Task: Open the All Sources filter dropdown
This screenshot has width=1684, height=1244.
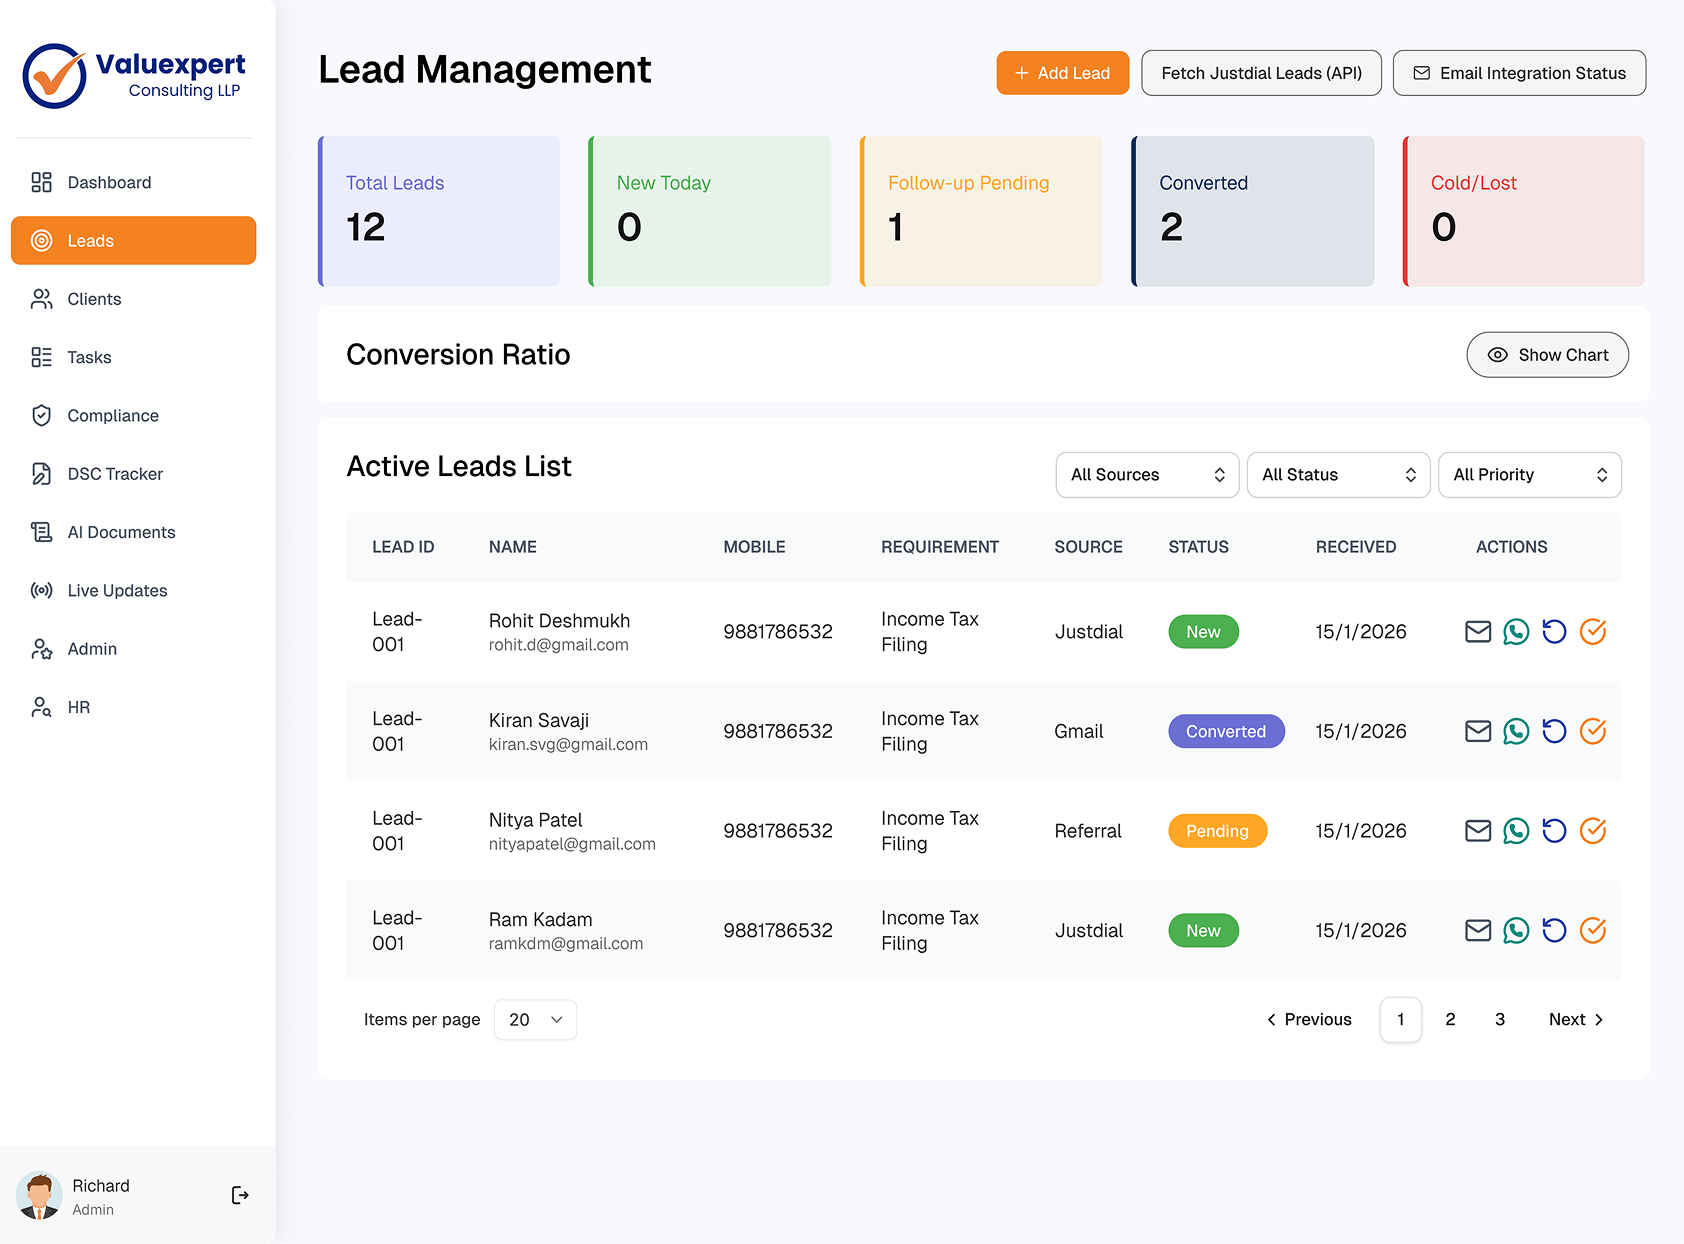Action: (x=1147, y=475)
